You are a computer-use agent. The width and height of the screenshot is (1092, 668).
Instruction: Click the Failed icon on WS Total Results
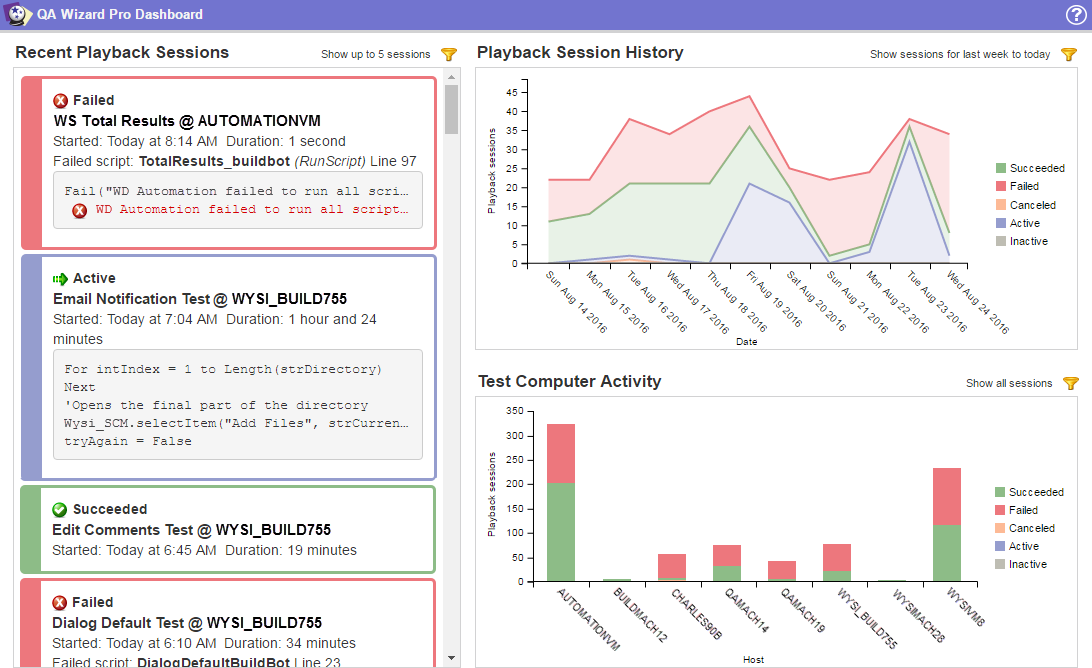(60, 100)
